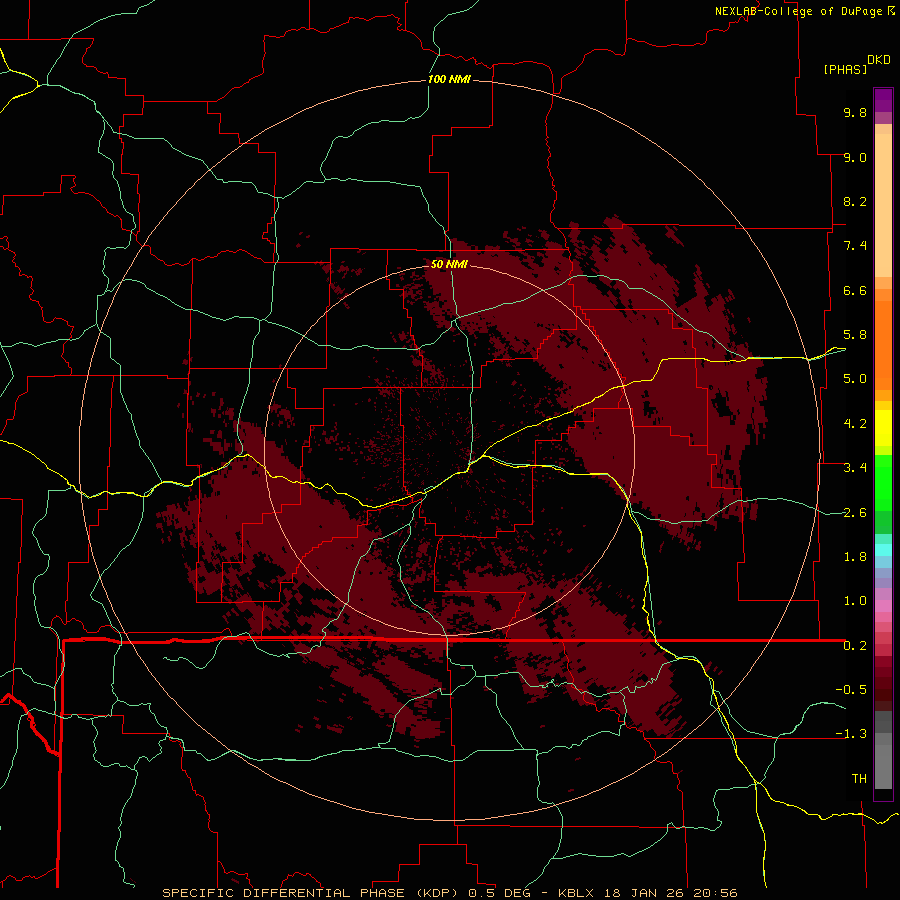Screen dimensions: 900x900
Task: Click the [PHAS] unit label
Action: 845,69
